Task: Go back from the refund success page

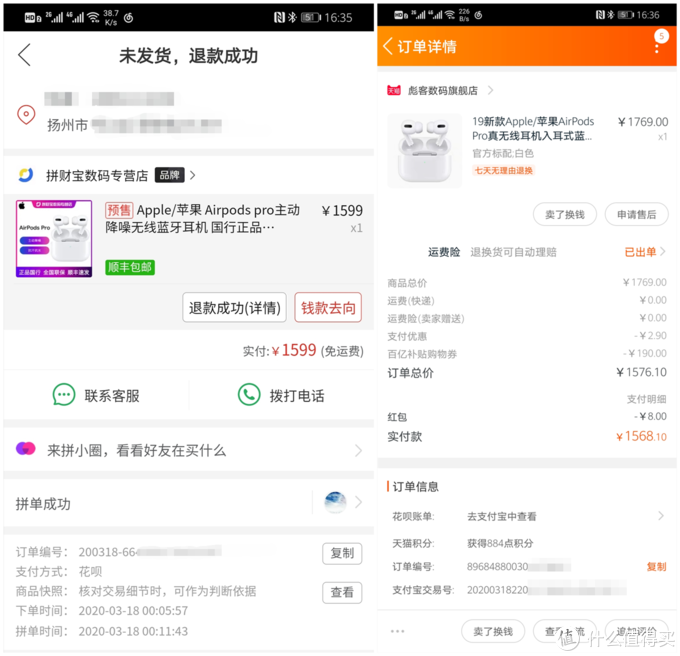Action: pos(24,55)
